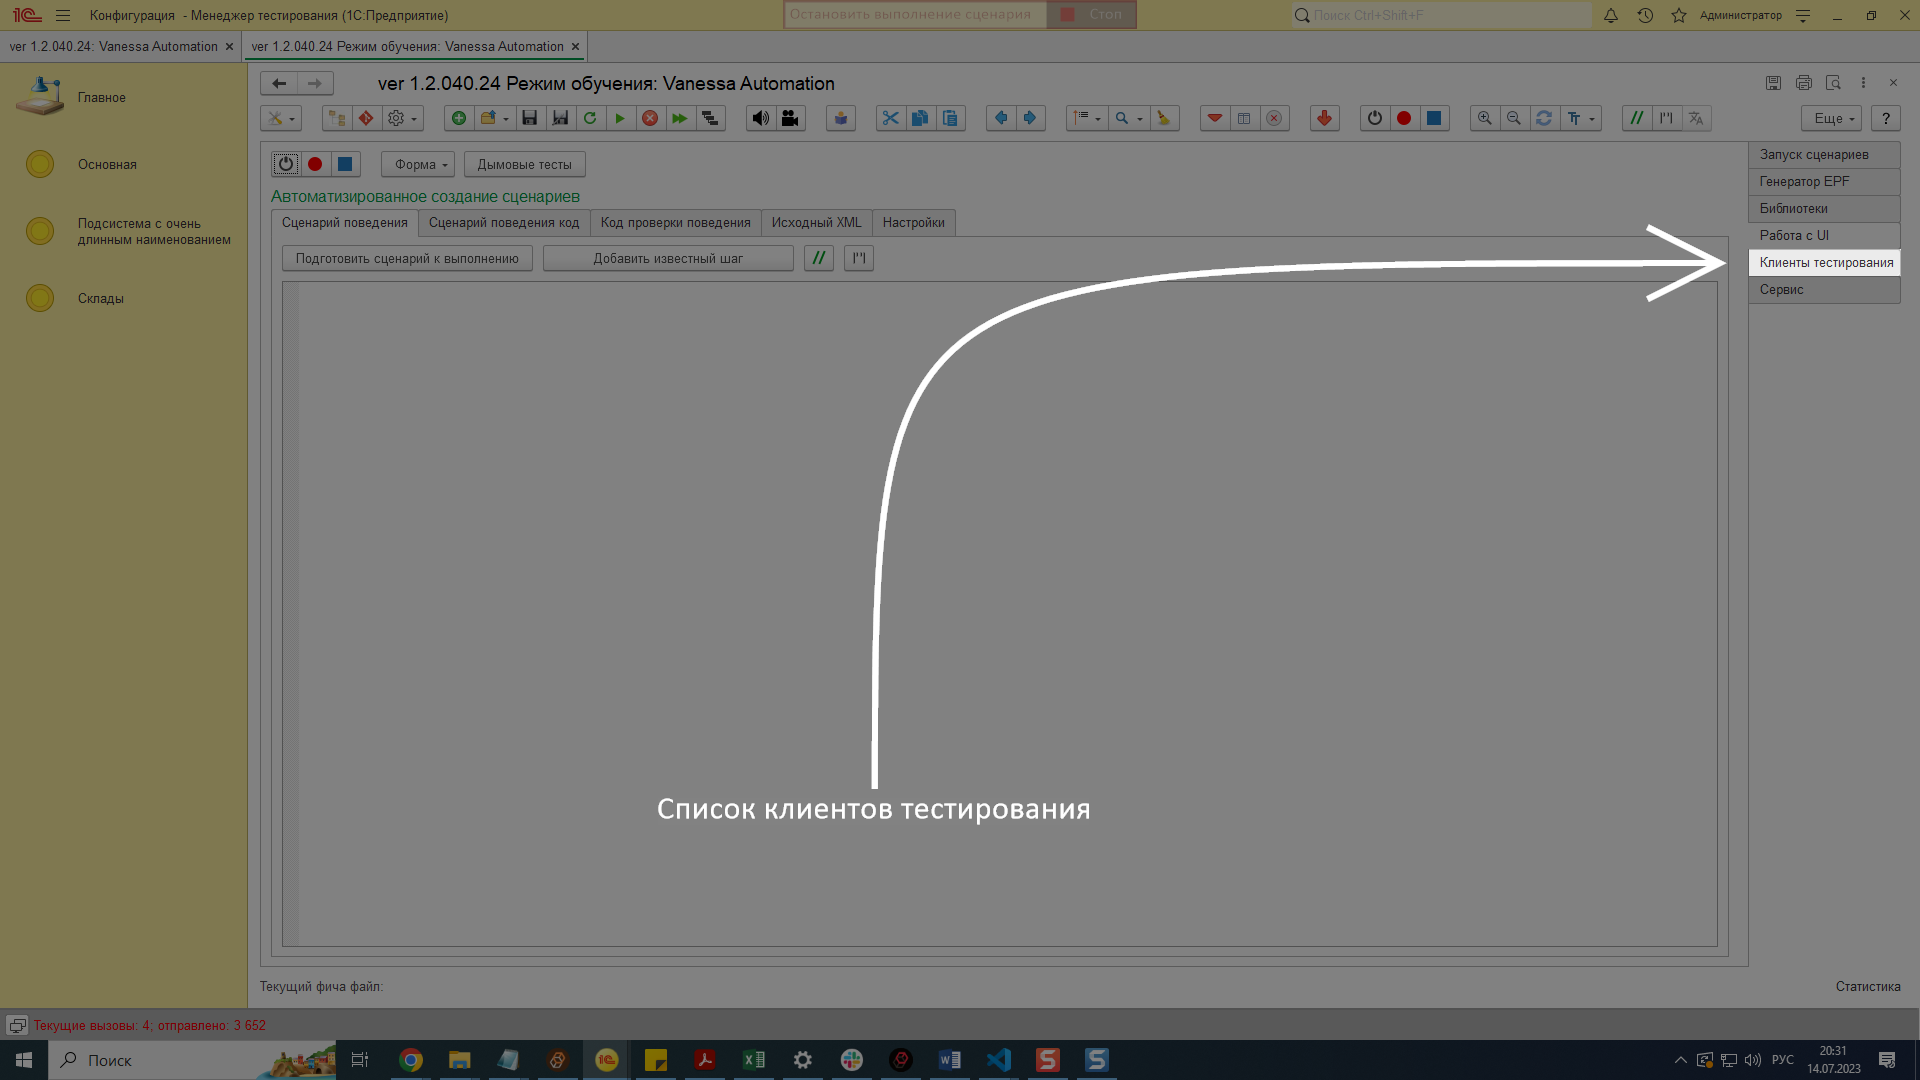Image resolution: width=1920 pixels, height=1080 pixels.
Task: Click the red Стоп button at the top
Action: click(x=1091, y=14)
